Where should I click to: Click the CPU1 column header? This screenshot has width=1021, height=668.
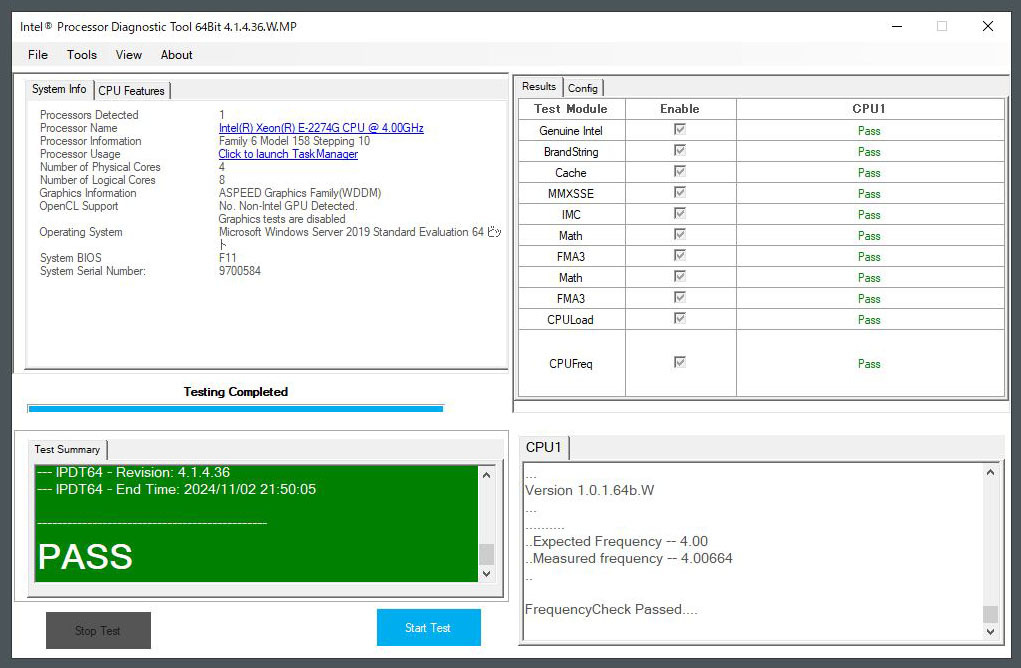[870, 109]
